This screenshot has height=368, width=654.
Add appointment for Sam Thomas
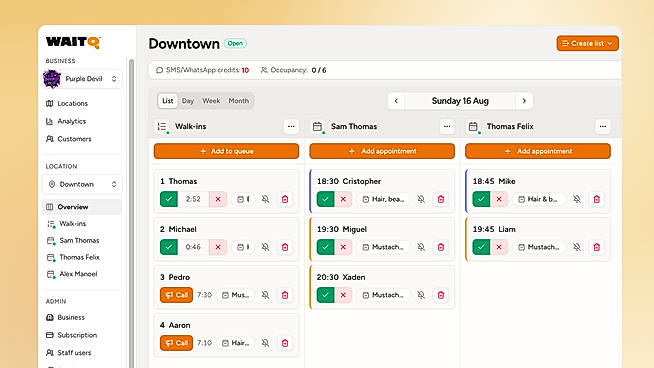382,151
